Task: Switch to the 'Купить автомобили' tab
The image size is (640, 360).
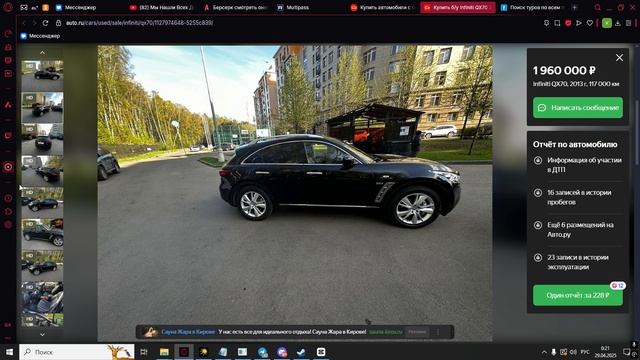Action: click(383, 7)
